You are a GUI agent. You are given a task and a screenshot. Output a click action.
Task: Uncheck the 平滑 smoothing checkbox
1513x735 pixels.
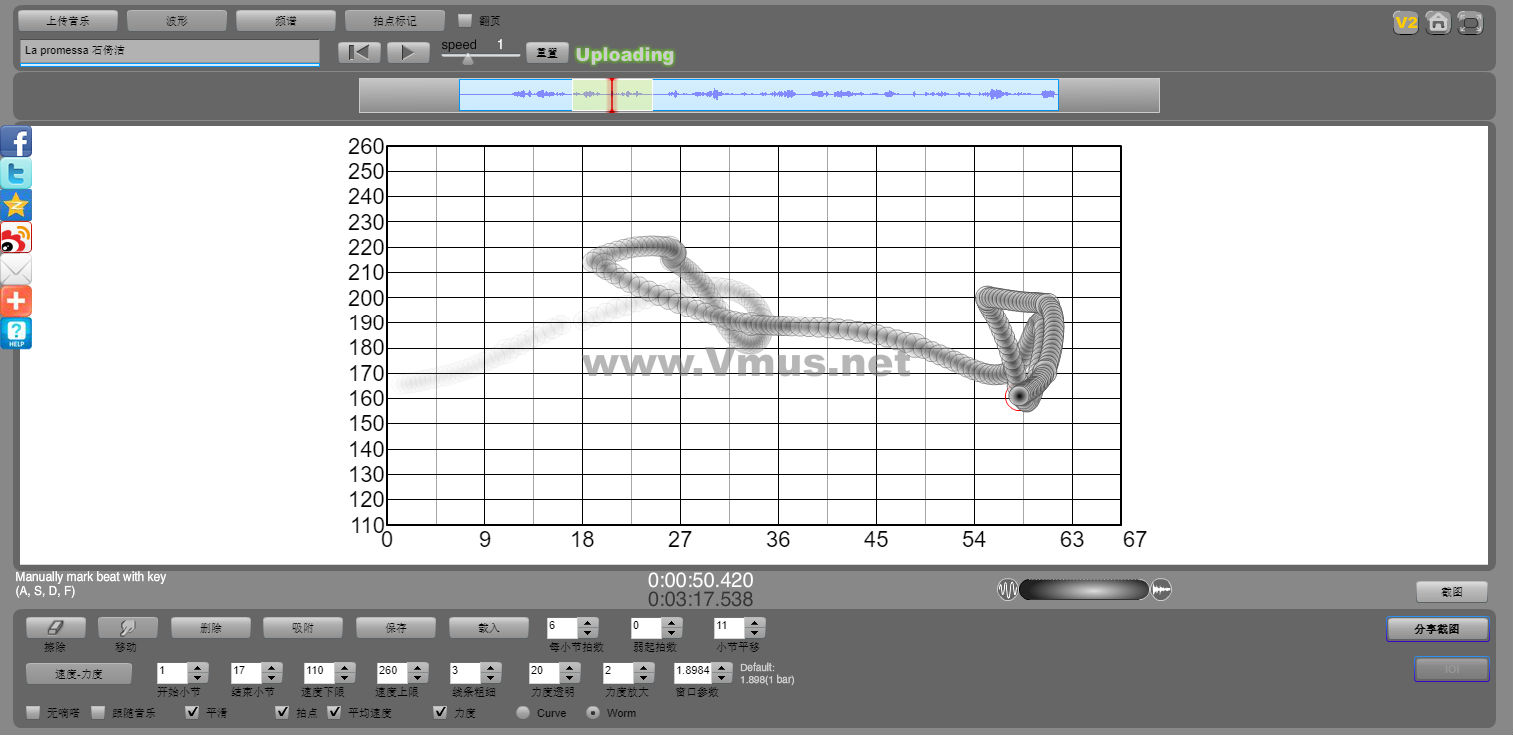click(x=193, y=713)
